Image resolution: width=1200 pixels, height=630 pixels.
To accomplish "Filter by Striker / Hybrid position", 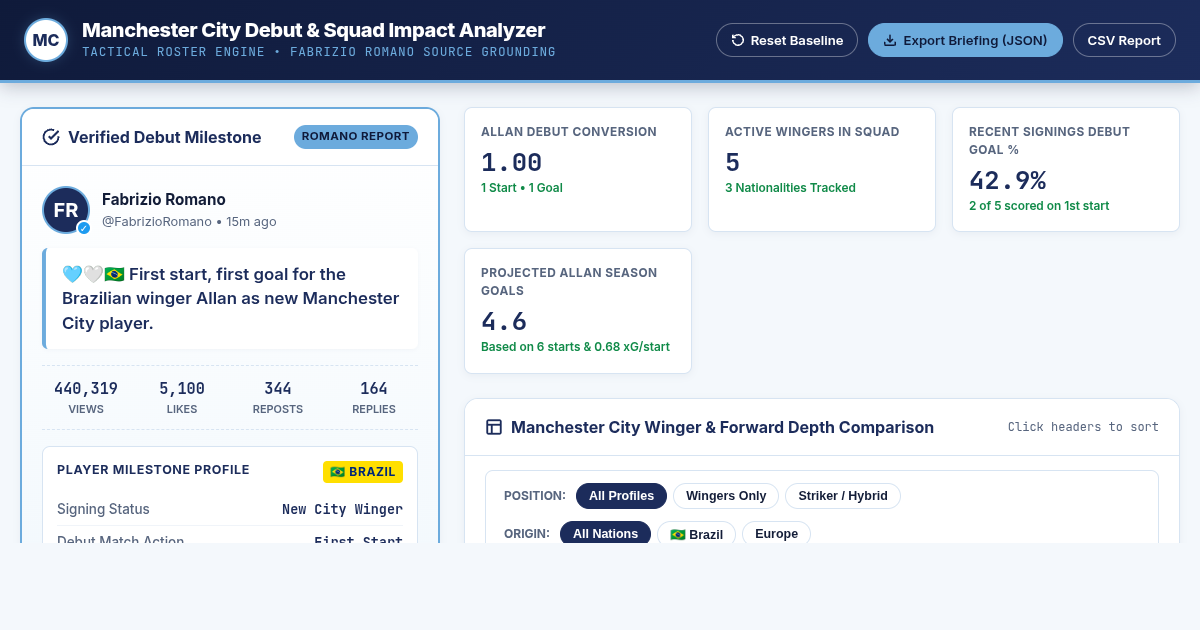I will coord(843,495).
